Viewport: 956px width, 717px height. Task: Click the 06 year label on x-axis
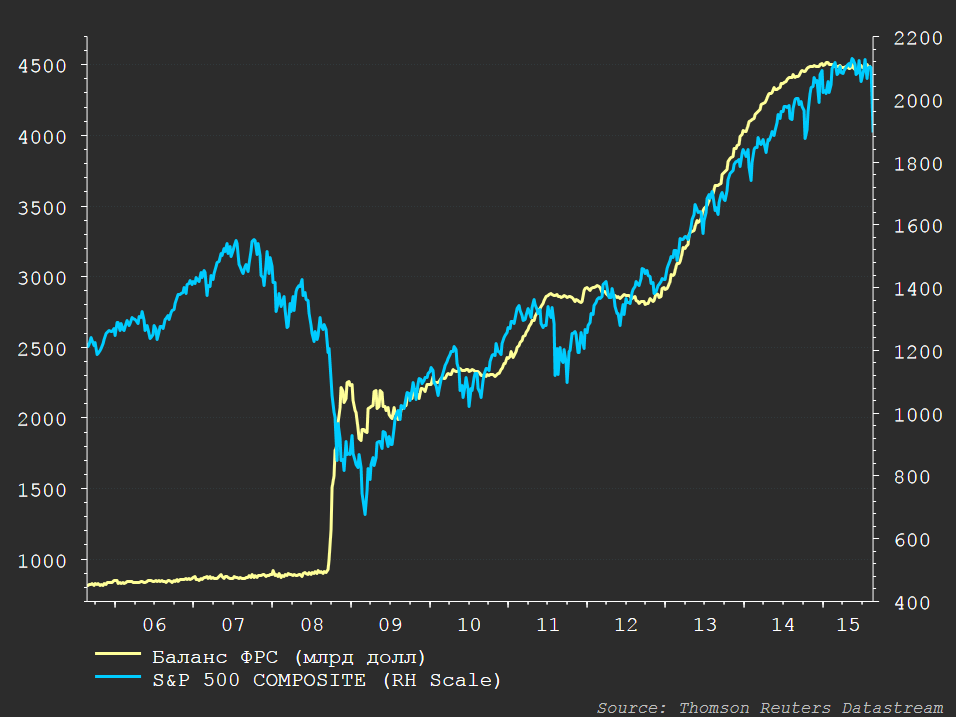point(154,625)
